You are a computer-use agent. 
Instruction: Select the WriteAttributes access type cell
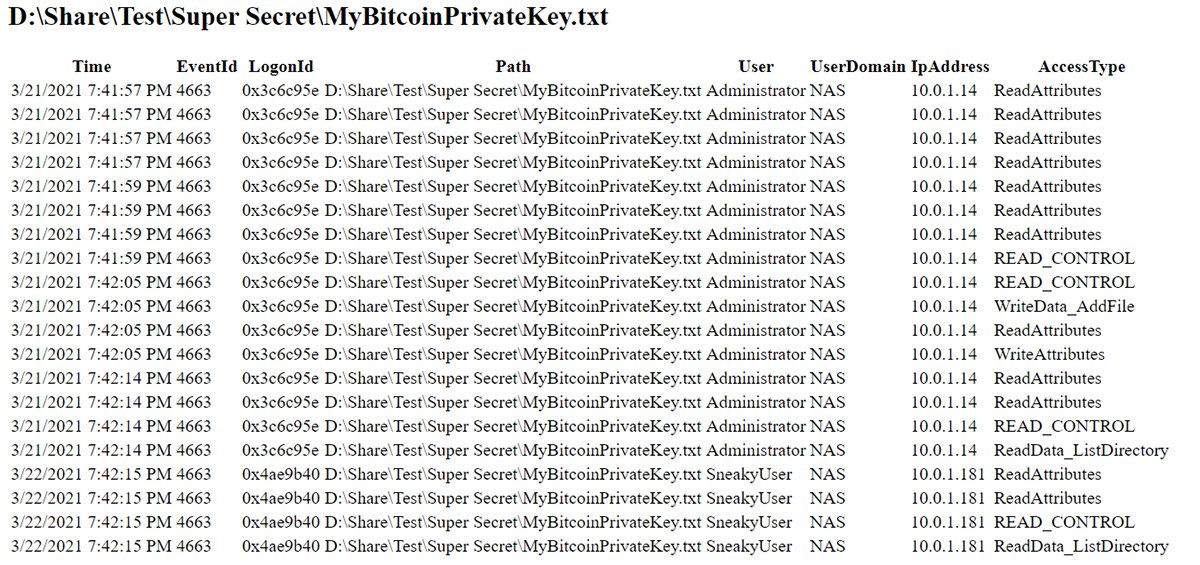pos(1049,354)
